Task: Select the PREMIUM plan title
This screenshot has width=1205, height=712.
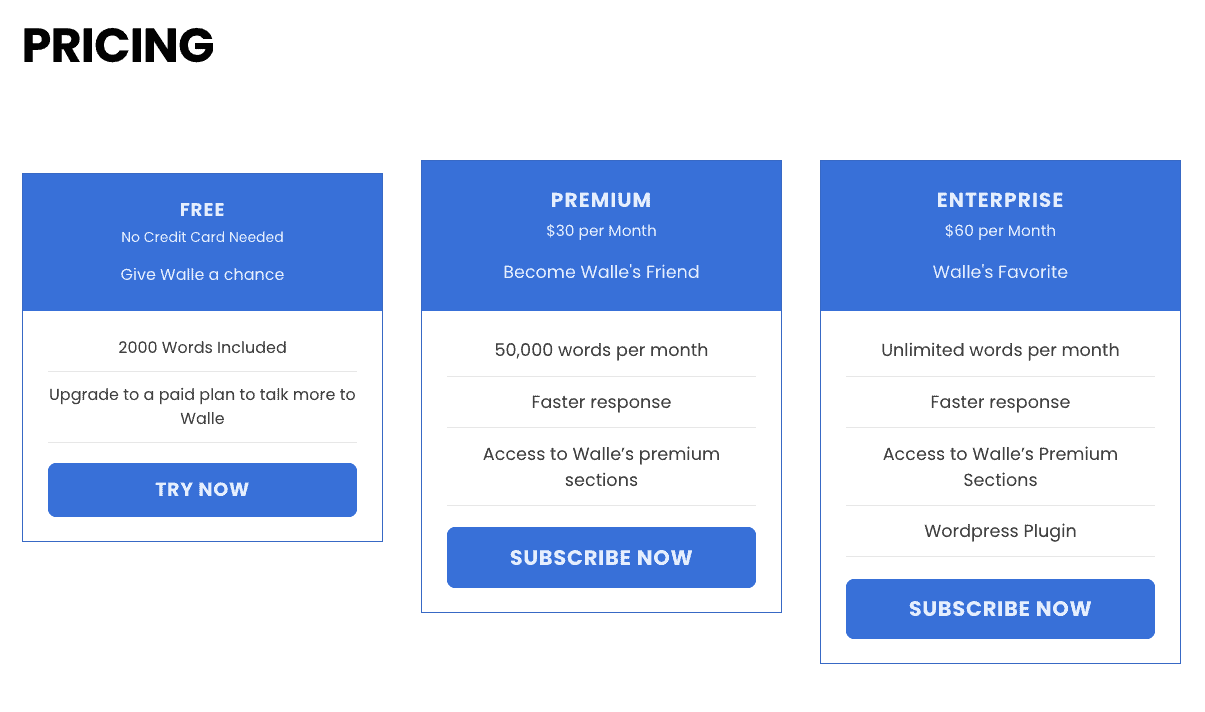Action: pos(601,200)
